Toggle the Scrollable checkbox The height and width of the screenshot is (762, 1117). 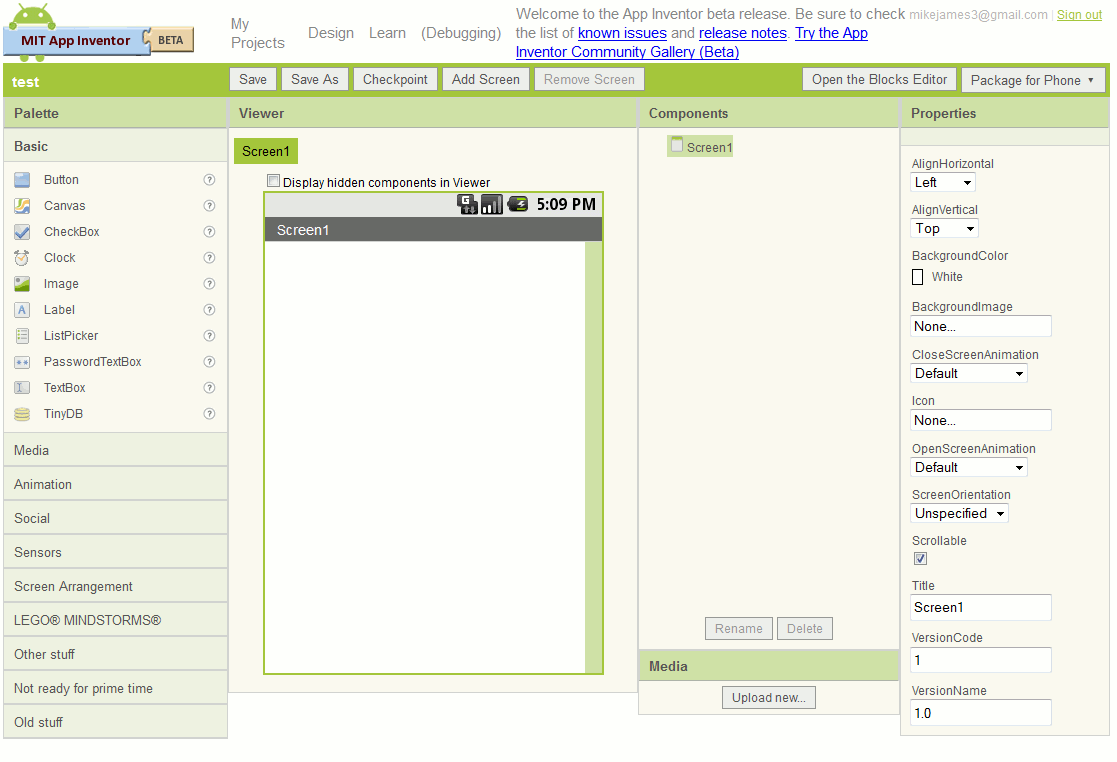coord(920,559)
